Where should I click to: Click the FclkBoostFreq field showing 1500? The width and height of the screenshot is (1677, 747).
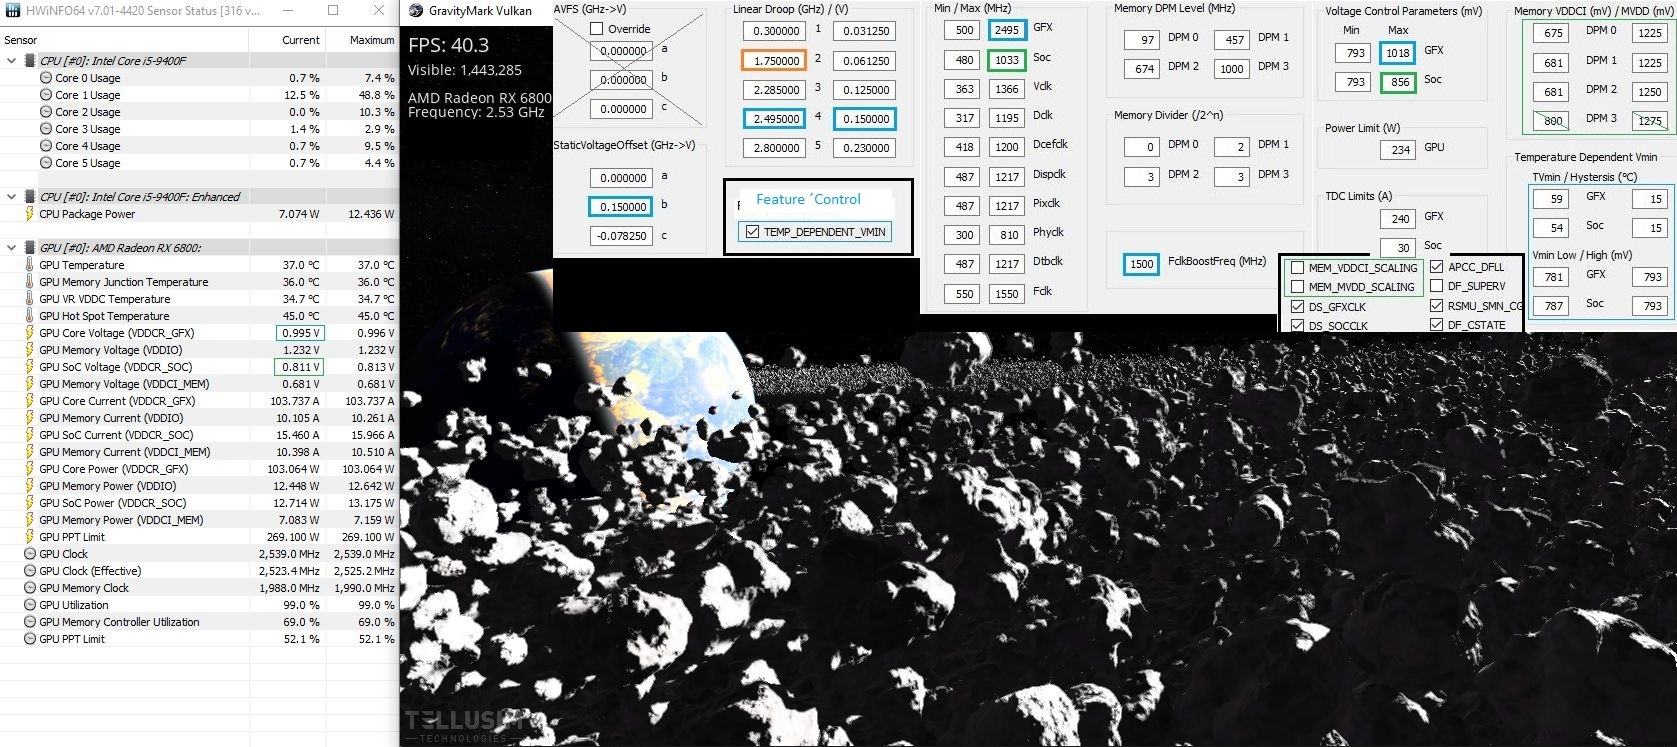pyautogui.click(x=1141, y=264)
